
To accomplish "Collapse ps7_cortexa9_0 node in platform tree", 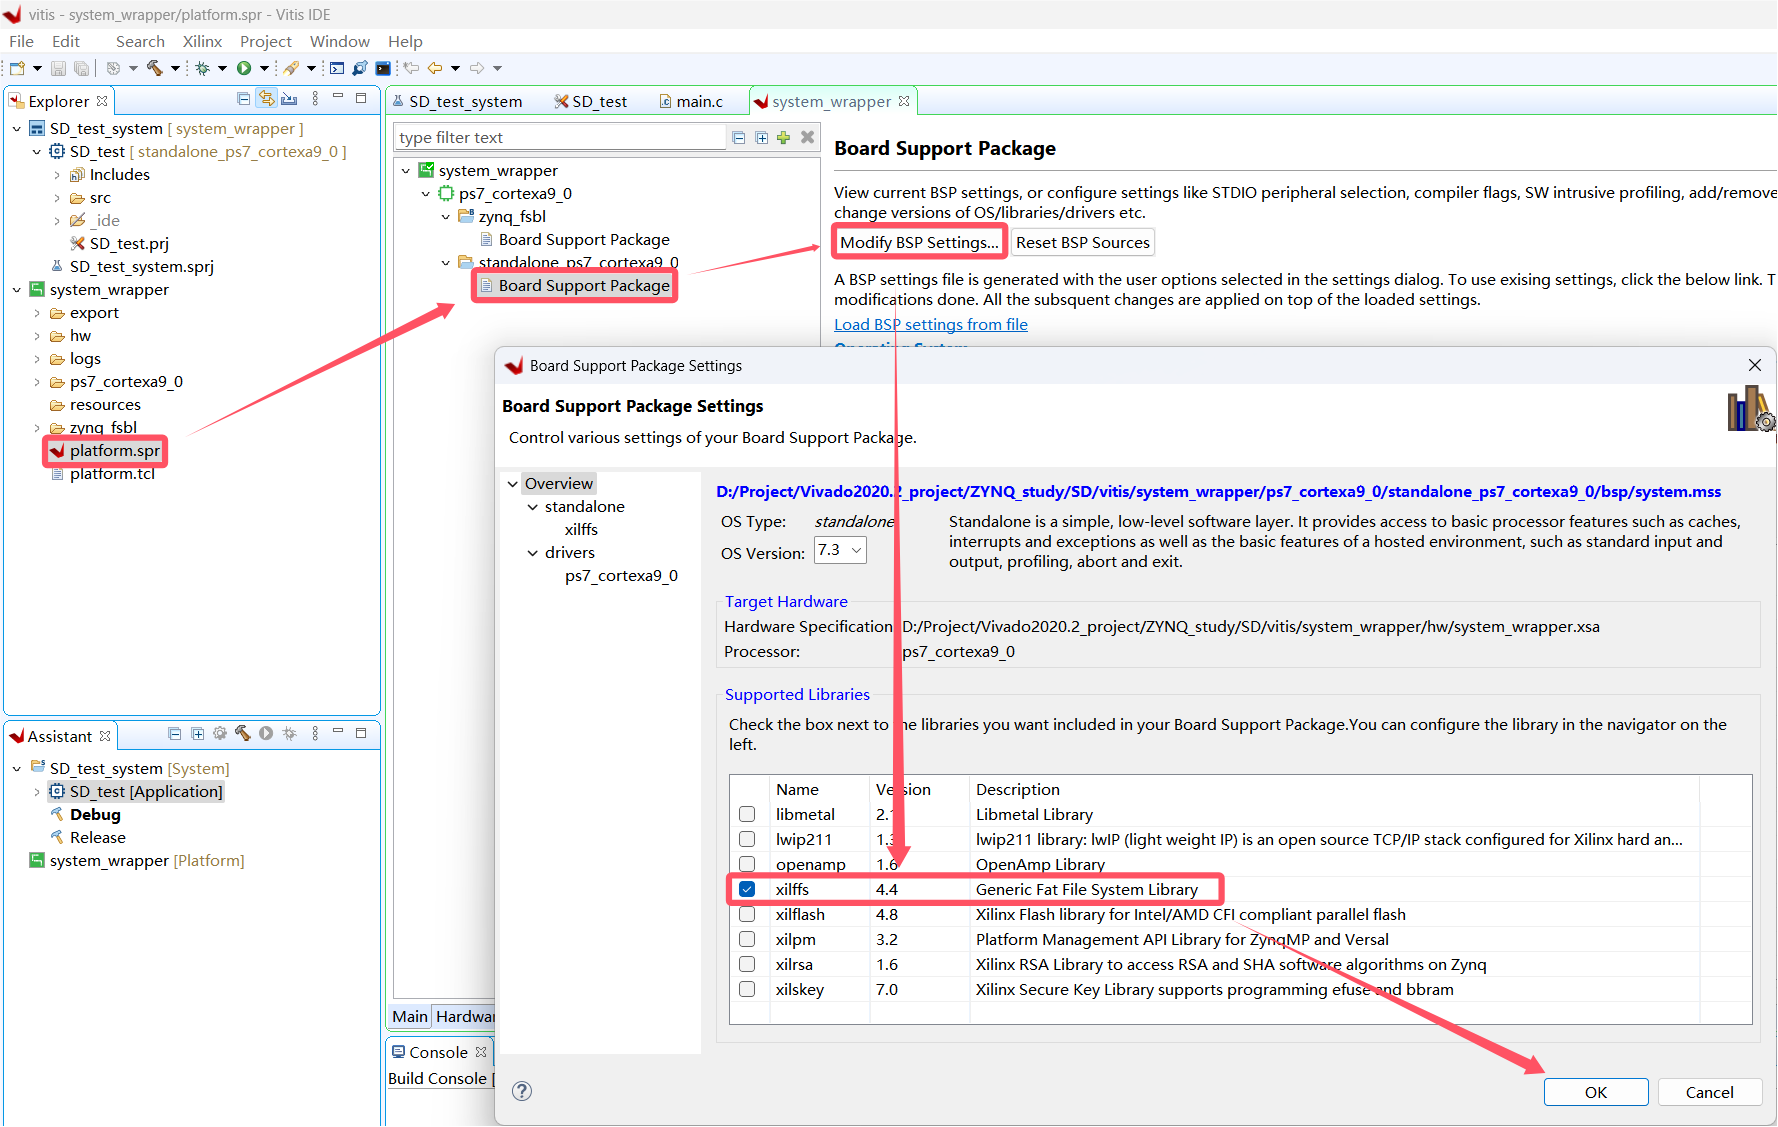I will tap(426, 194).
